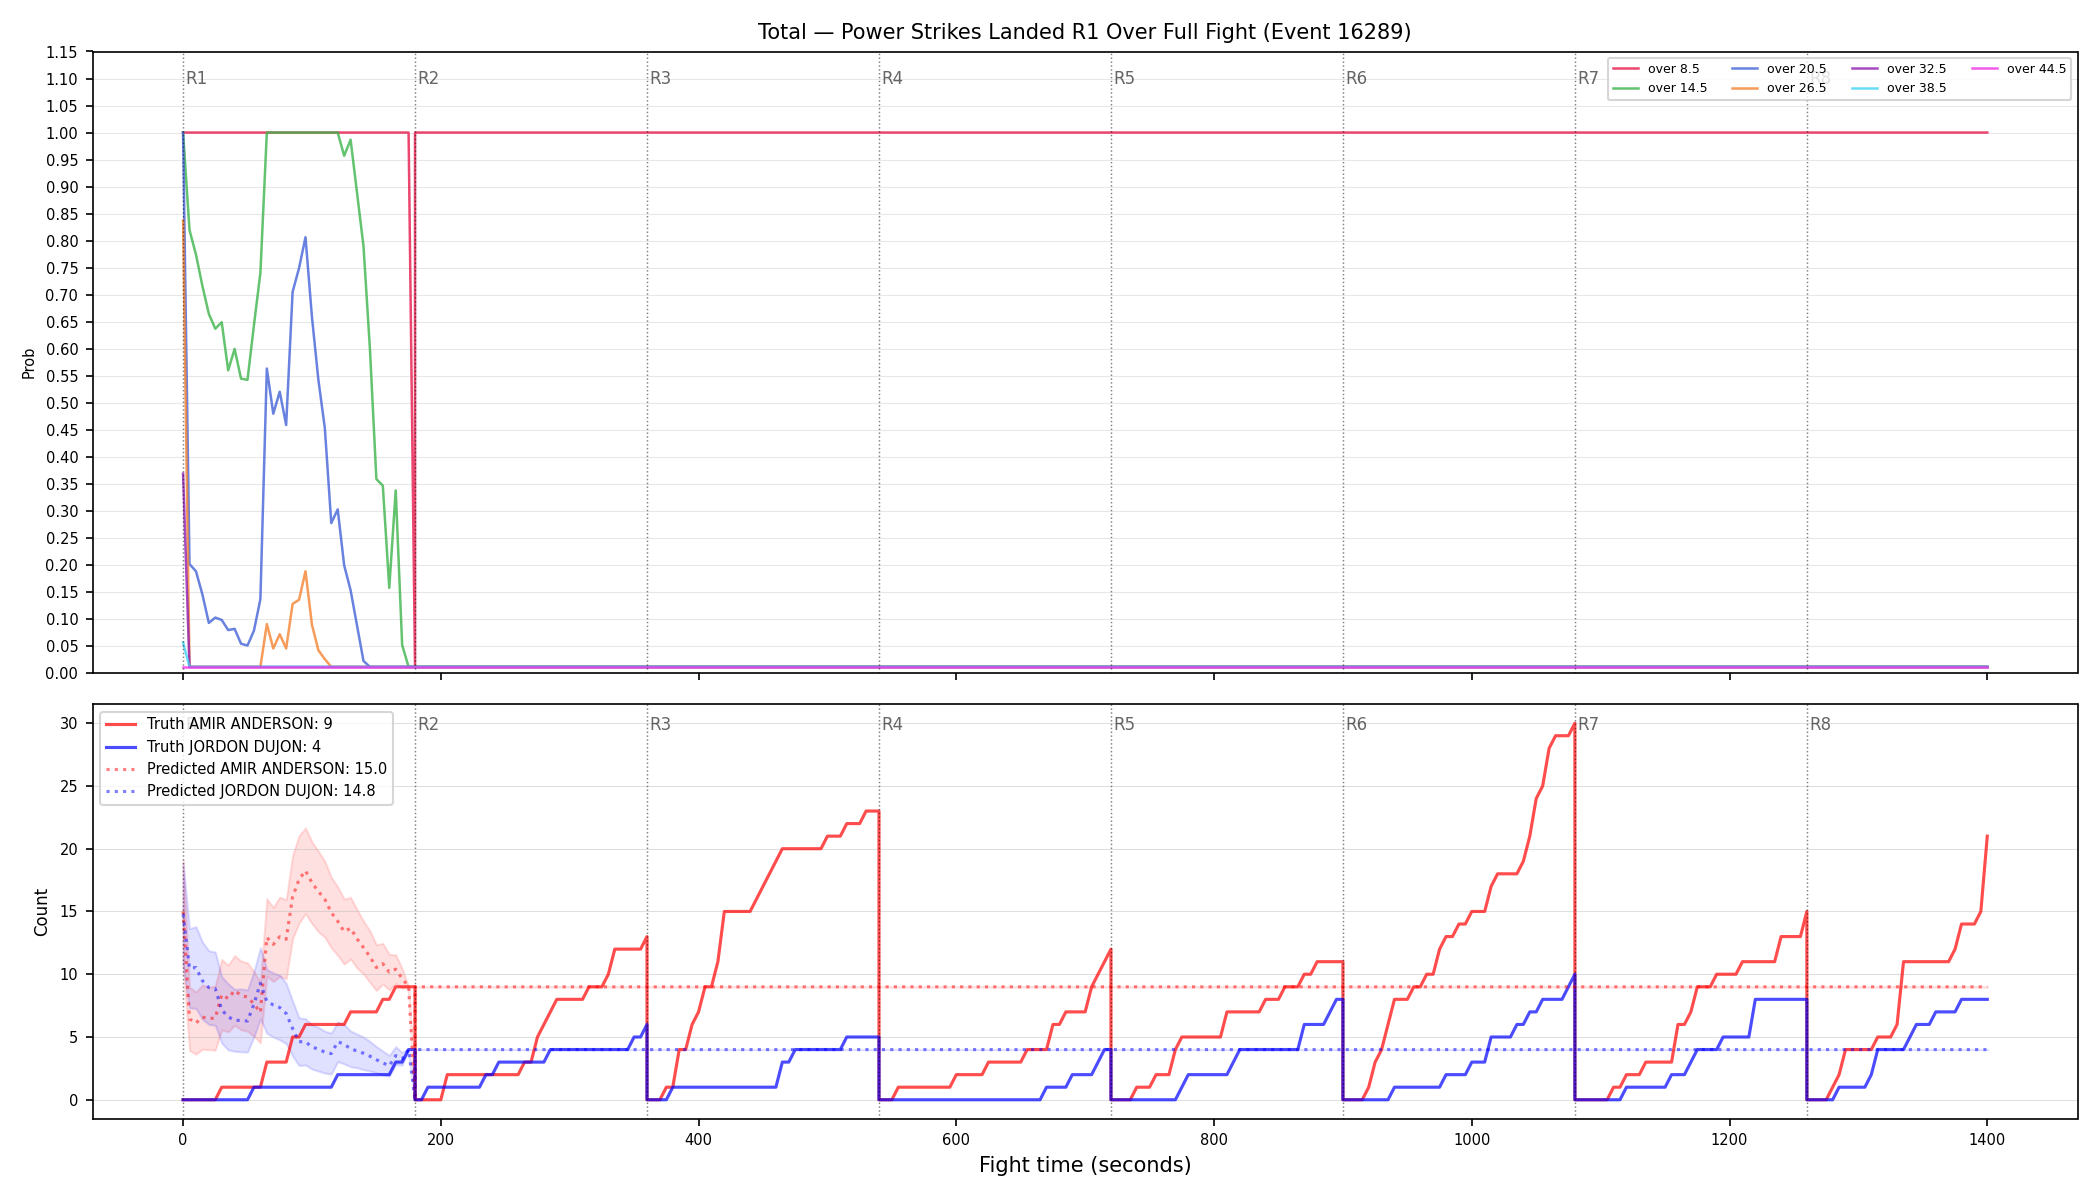Click the 0.80 tick on the Prob axis
The width and height of the screenshot is (2100, 1200).
pos(61,241)
